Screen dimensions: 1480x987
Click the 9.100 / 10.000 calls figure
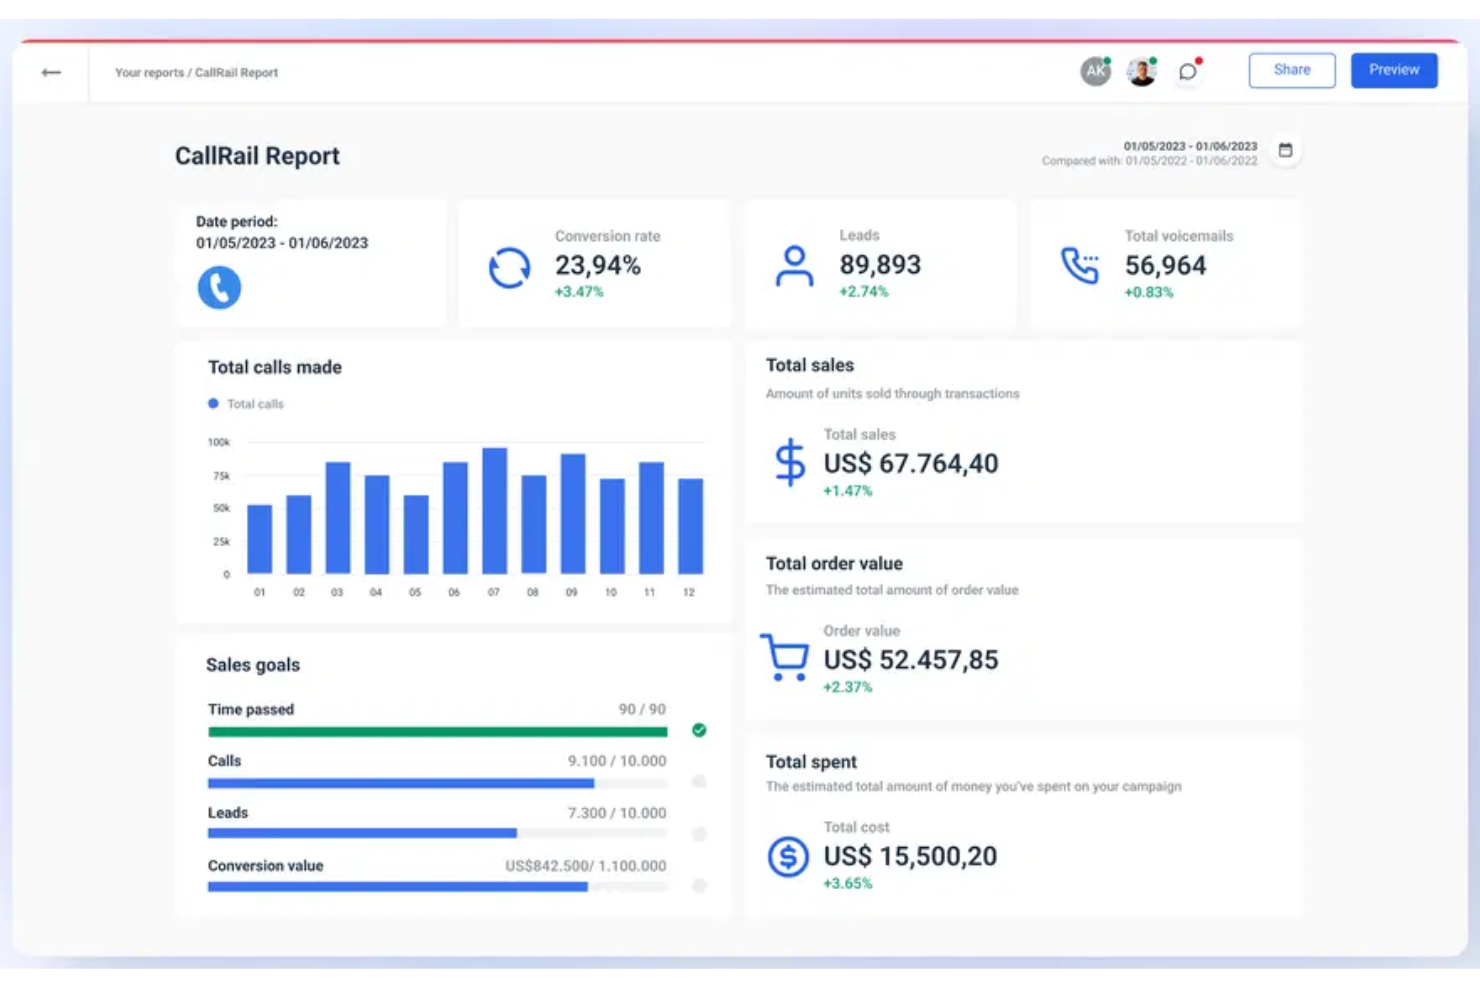click(x=617, y=761)
